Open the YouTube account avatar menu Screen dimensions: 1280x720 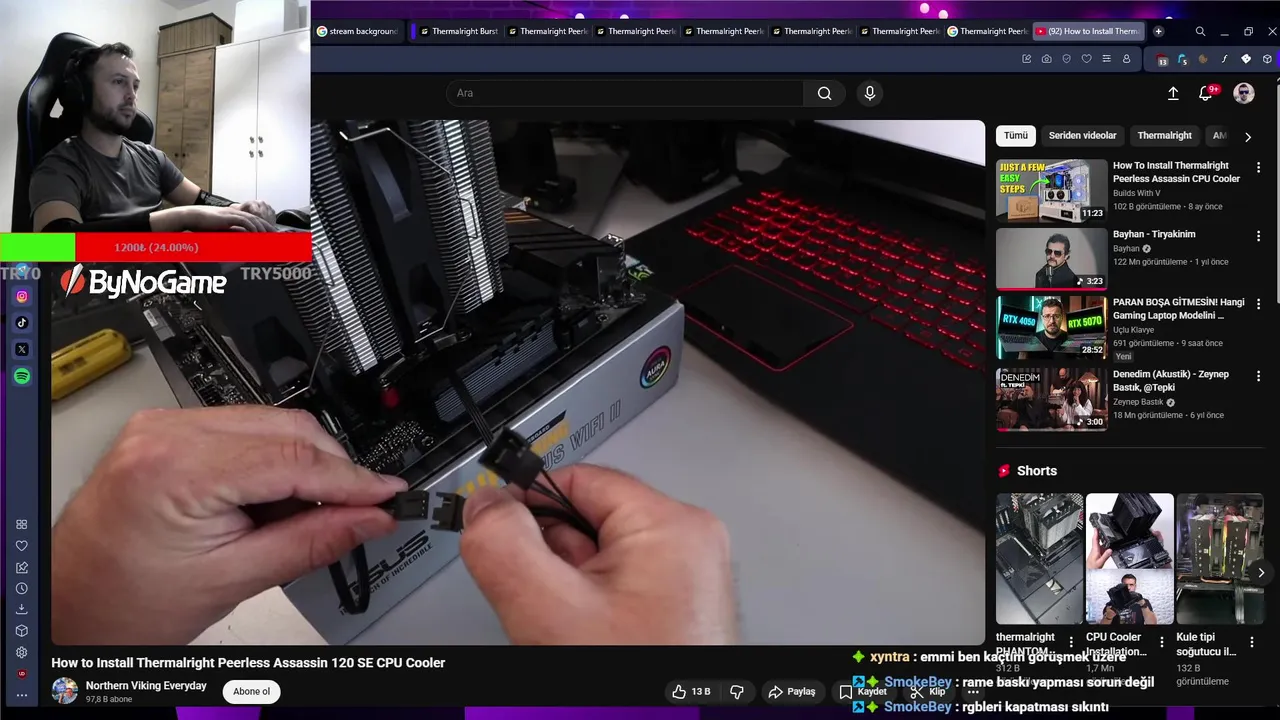coord(1244,93)
